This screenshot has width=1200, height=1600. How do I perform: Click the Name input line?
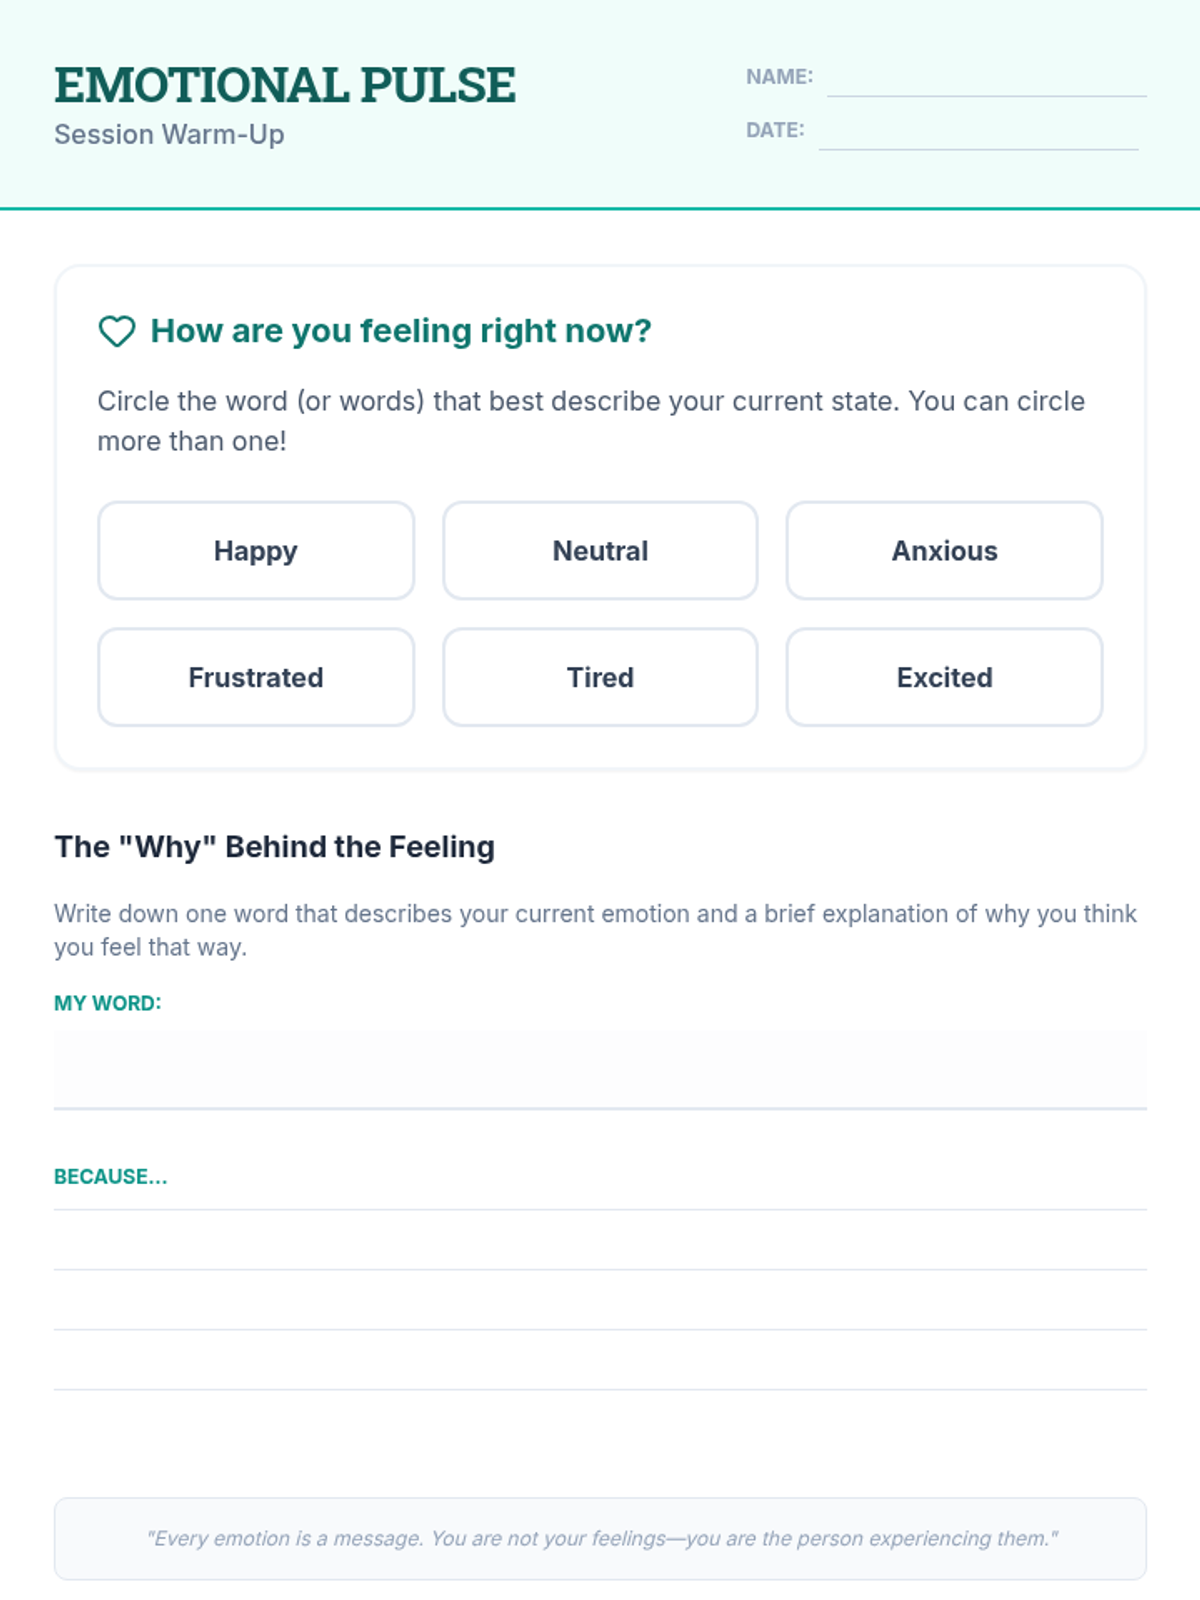coord(986,82)
